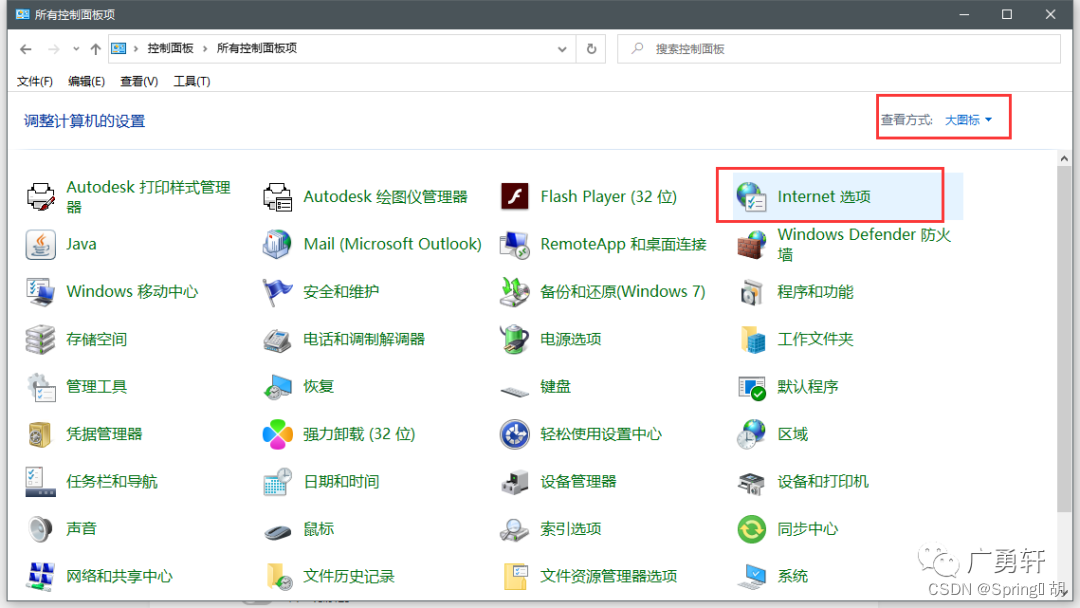The width and height of the screenshot is (1080, 608).
Task: Click the Autodesk 绘图仪管理器 icon
Action: [278, 197]
